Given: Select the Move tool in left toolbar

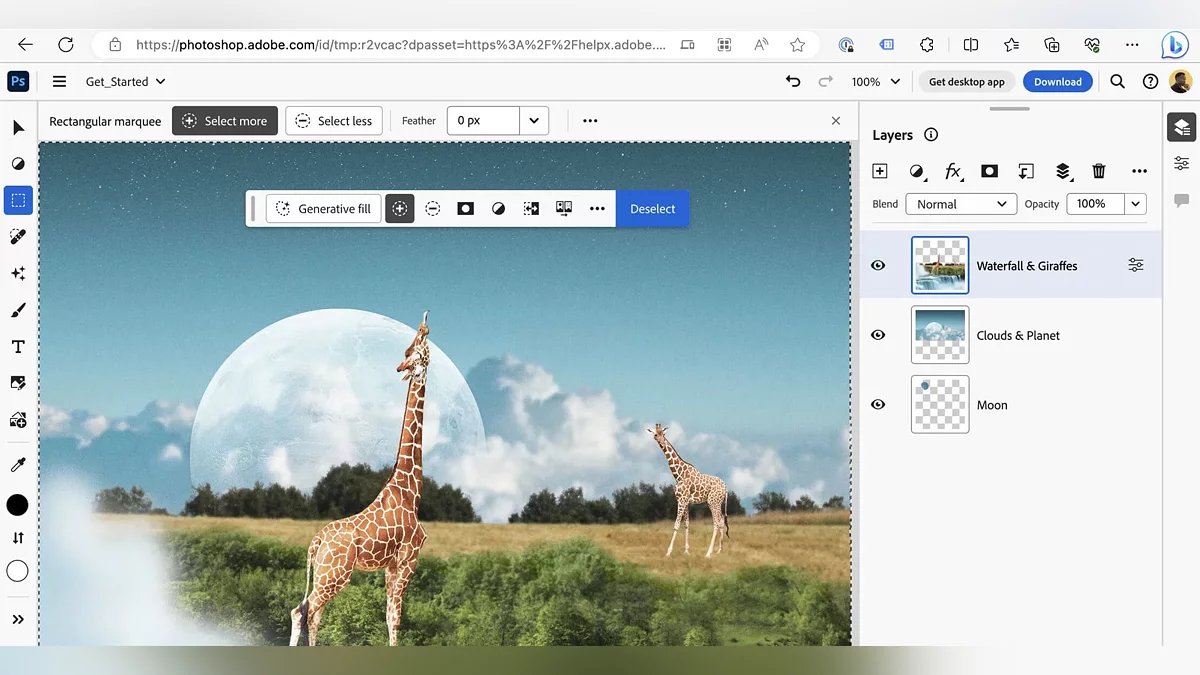Looking at the screenshot, I should coord(18,128).
